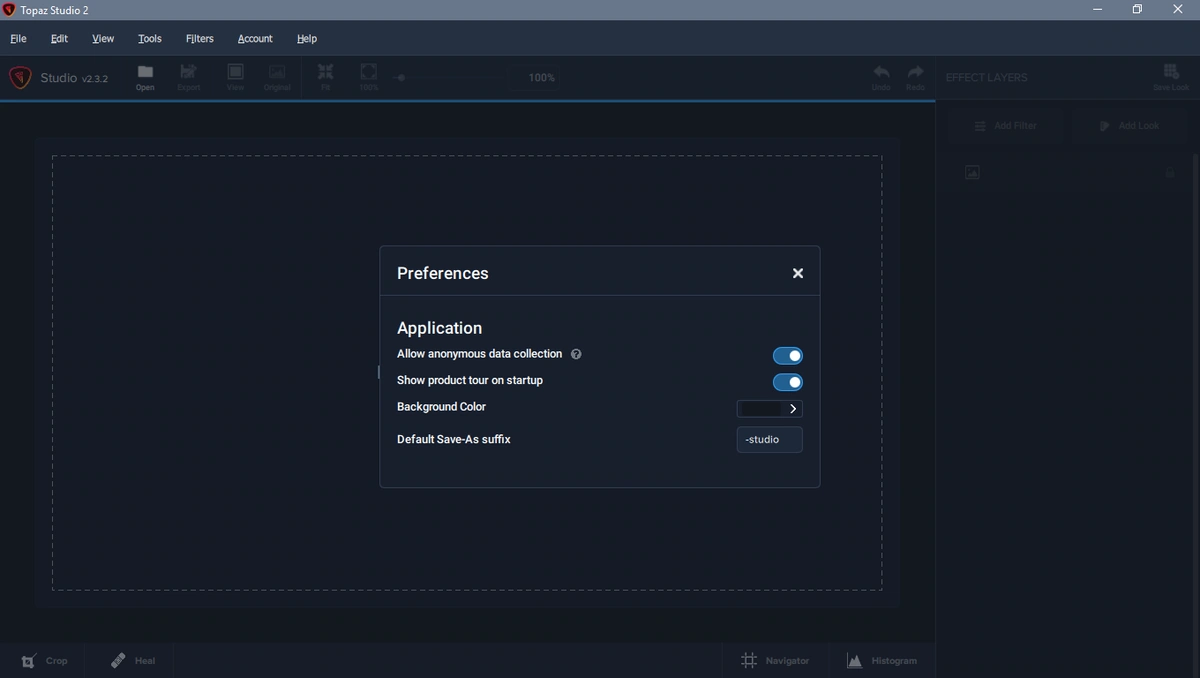Screen dimensions: 1200x678
Task: Click the Original image toolbar icon
Action: 277,77
